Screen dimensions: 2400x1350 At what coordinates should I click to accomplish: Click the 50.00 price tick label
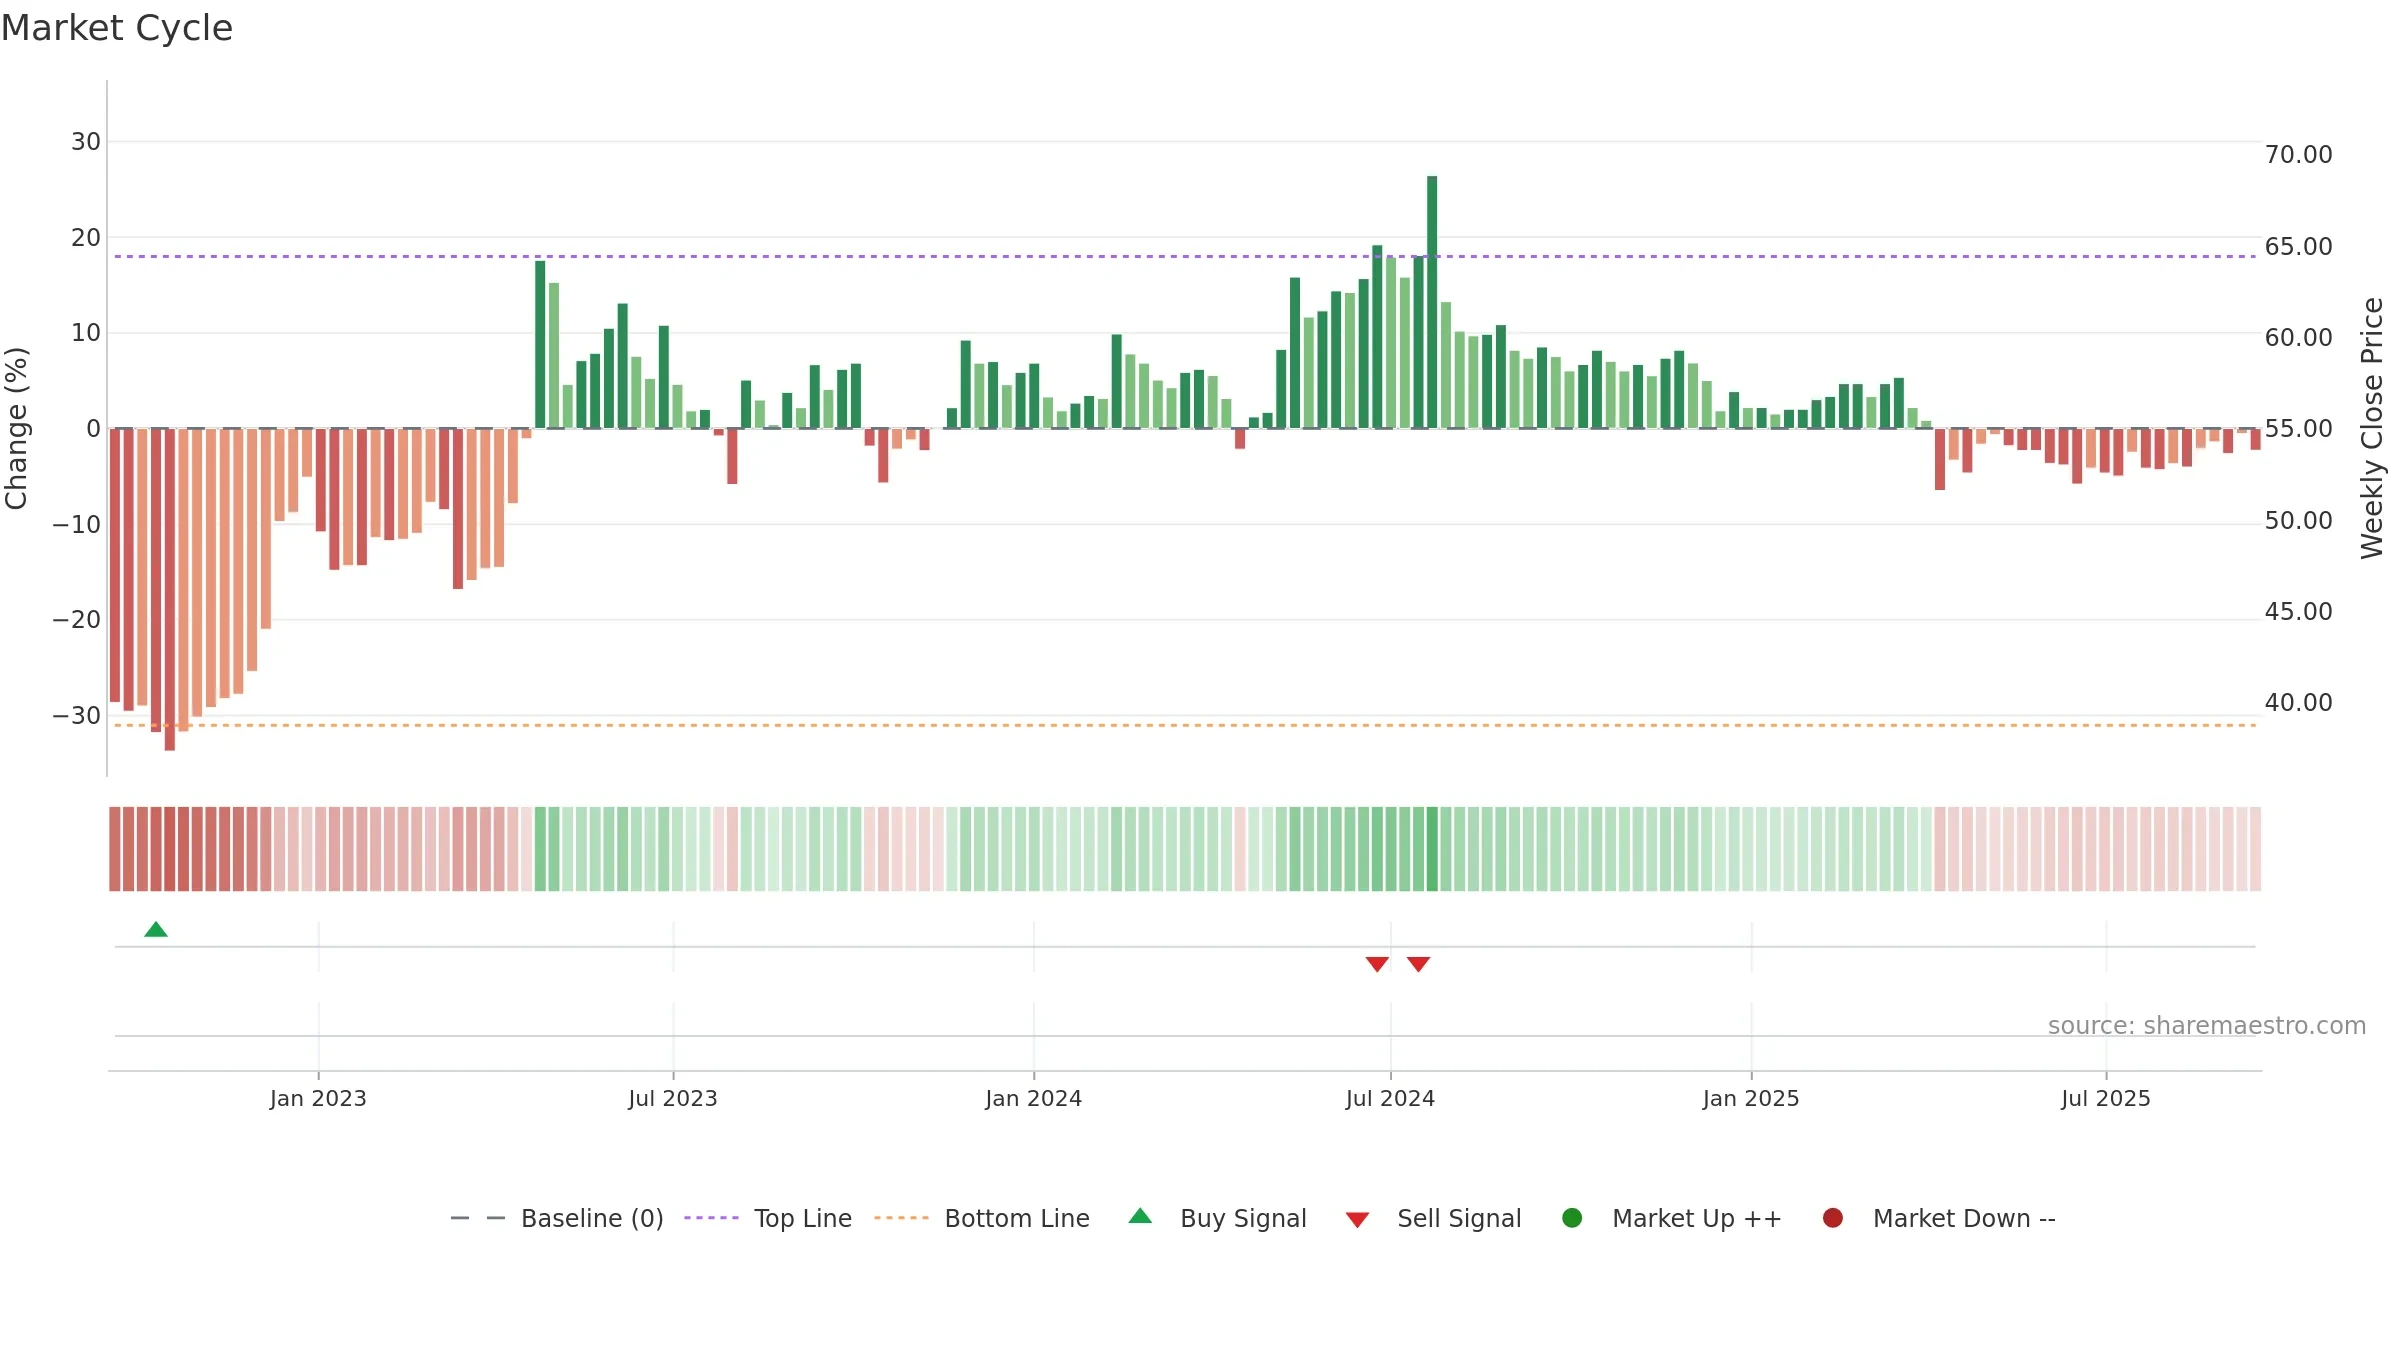point(2298,521)
